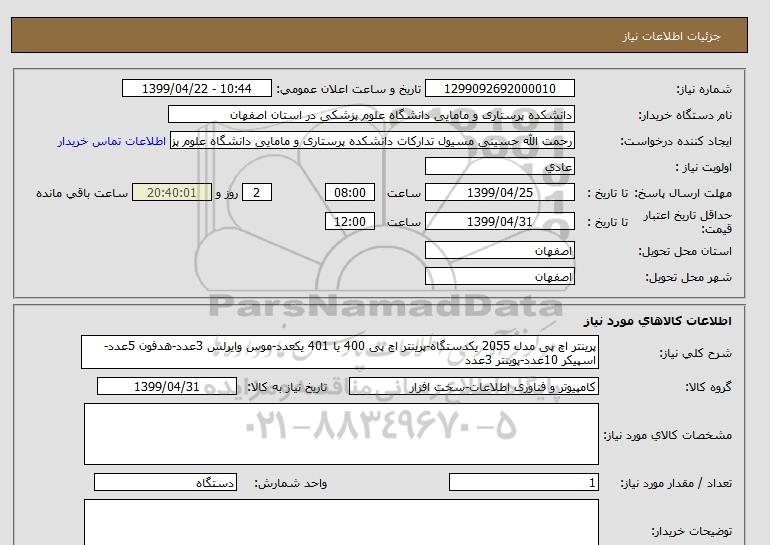Image resolution: width=770 pixels, height=545 pixels.
Task: Click the شماره نیاز label
Action: point(704,89)
